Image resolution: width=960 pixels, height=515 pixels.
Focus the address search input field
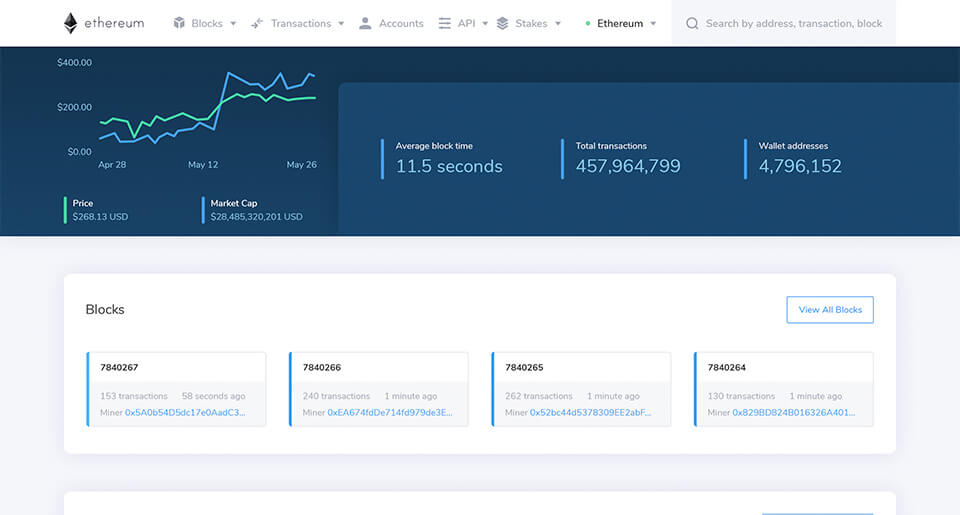pyautogui.click(x=794, y=23)
